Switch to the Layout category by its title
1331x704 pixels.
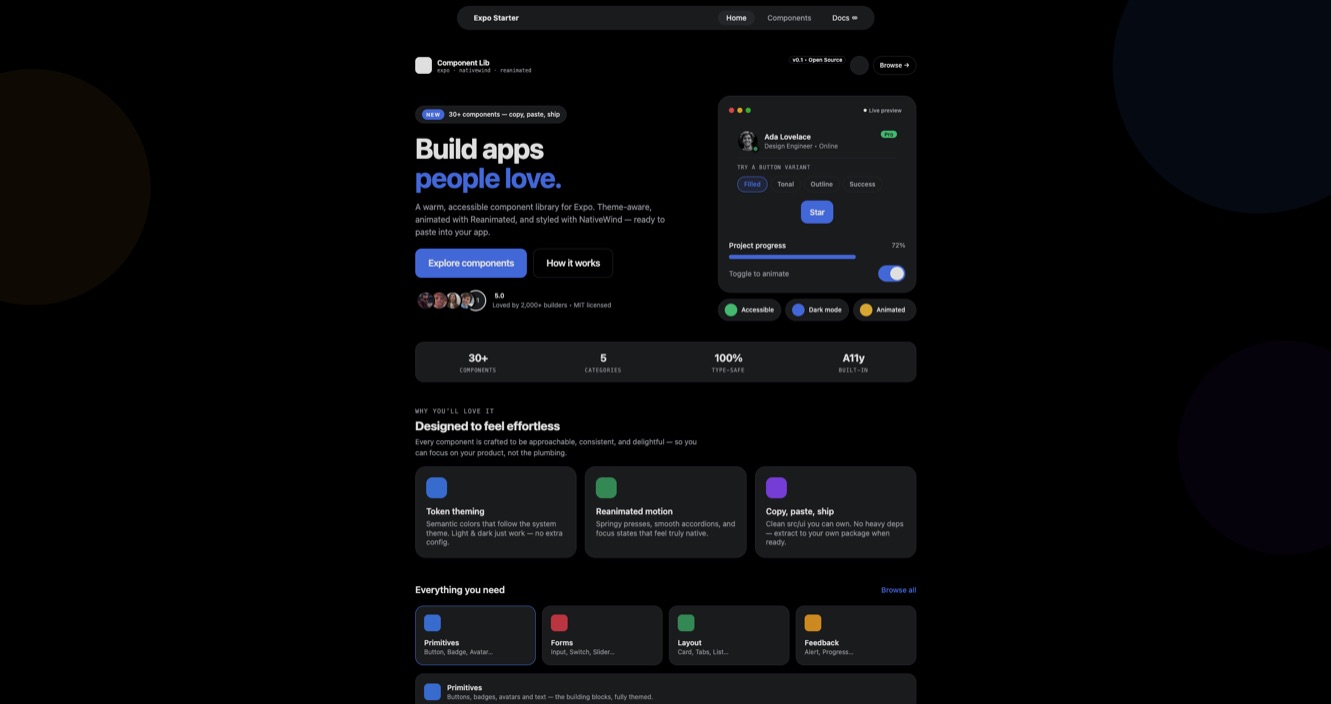point(690,643)
